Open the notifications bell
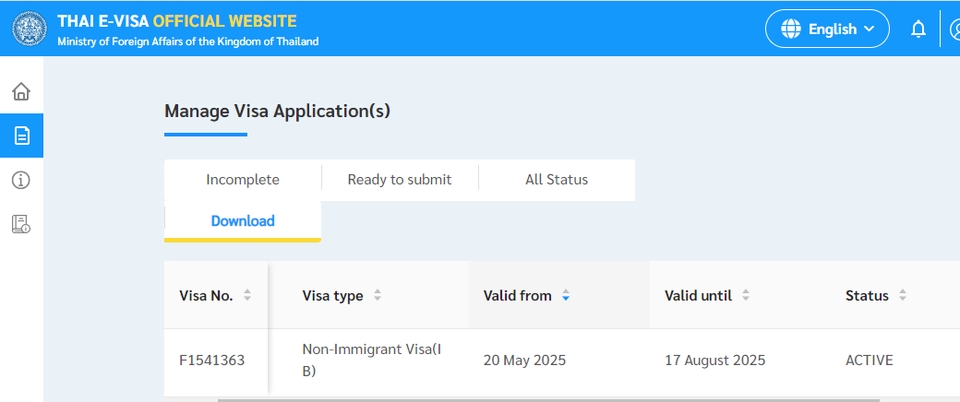Screen dimensions: 960x402 918,29
